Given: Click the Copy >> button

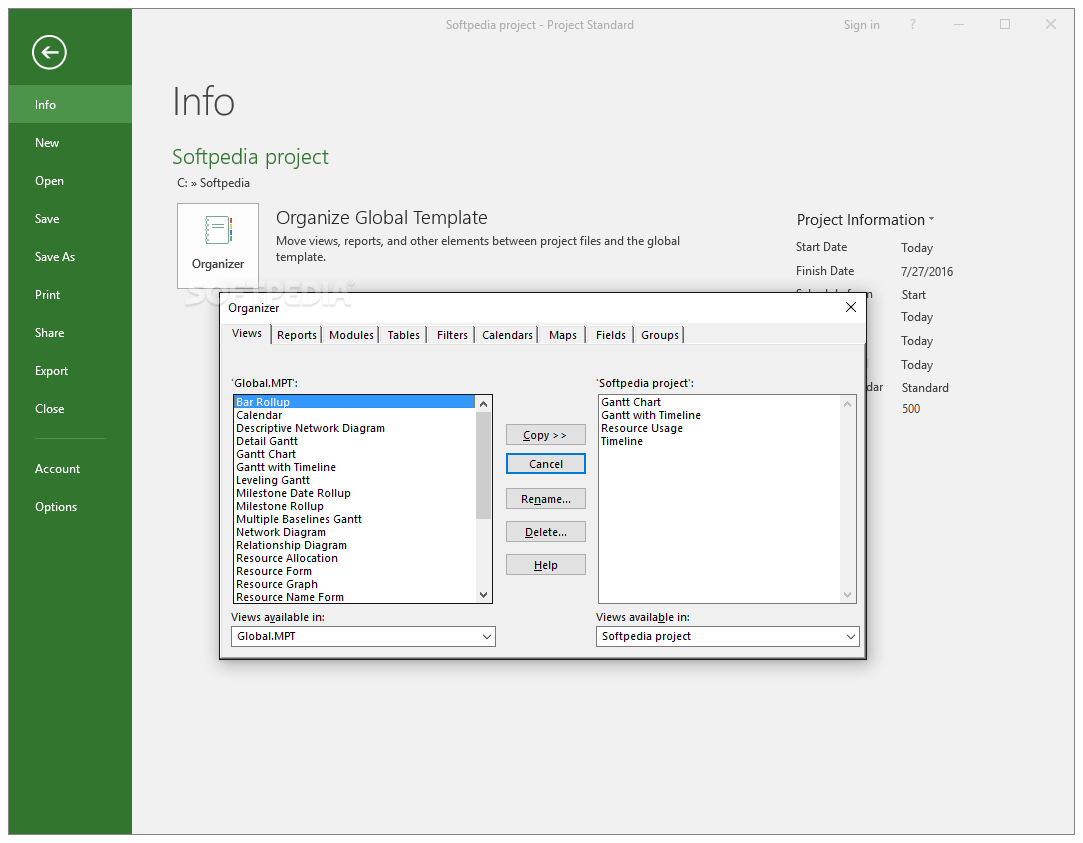Looking at the screenshot, I should click(546, 435).
